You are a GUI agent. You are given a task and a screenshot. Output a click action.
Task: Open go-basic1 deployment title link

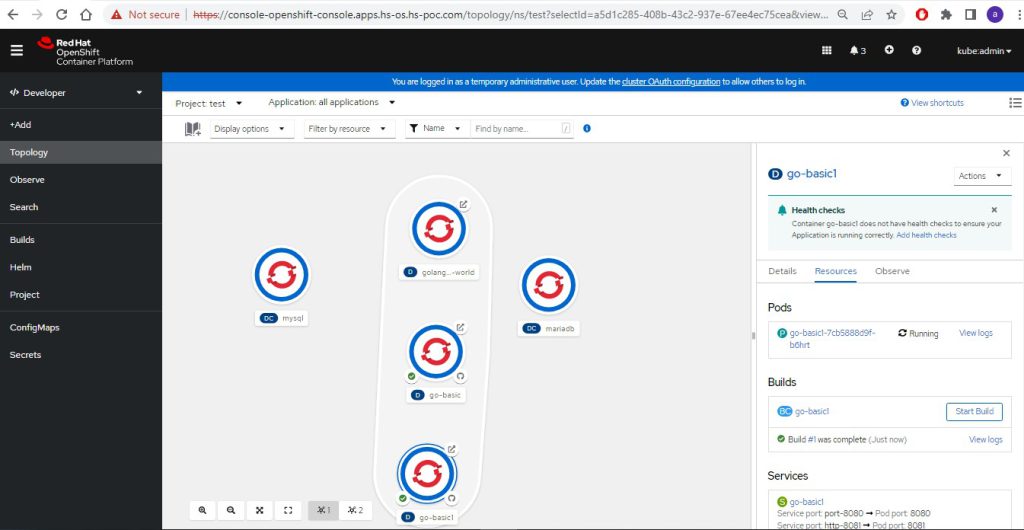tap(811, 174)
